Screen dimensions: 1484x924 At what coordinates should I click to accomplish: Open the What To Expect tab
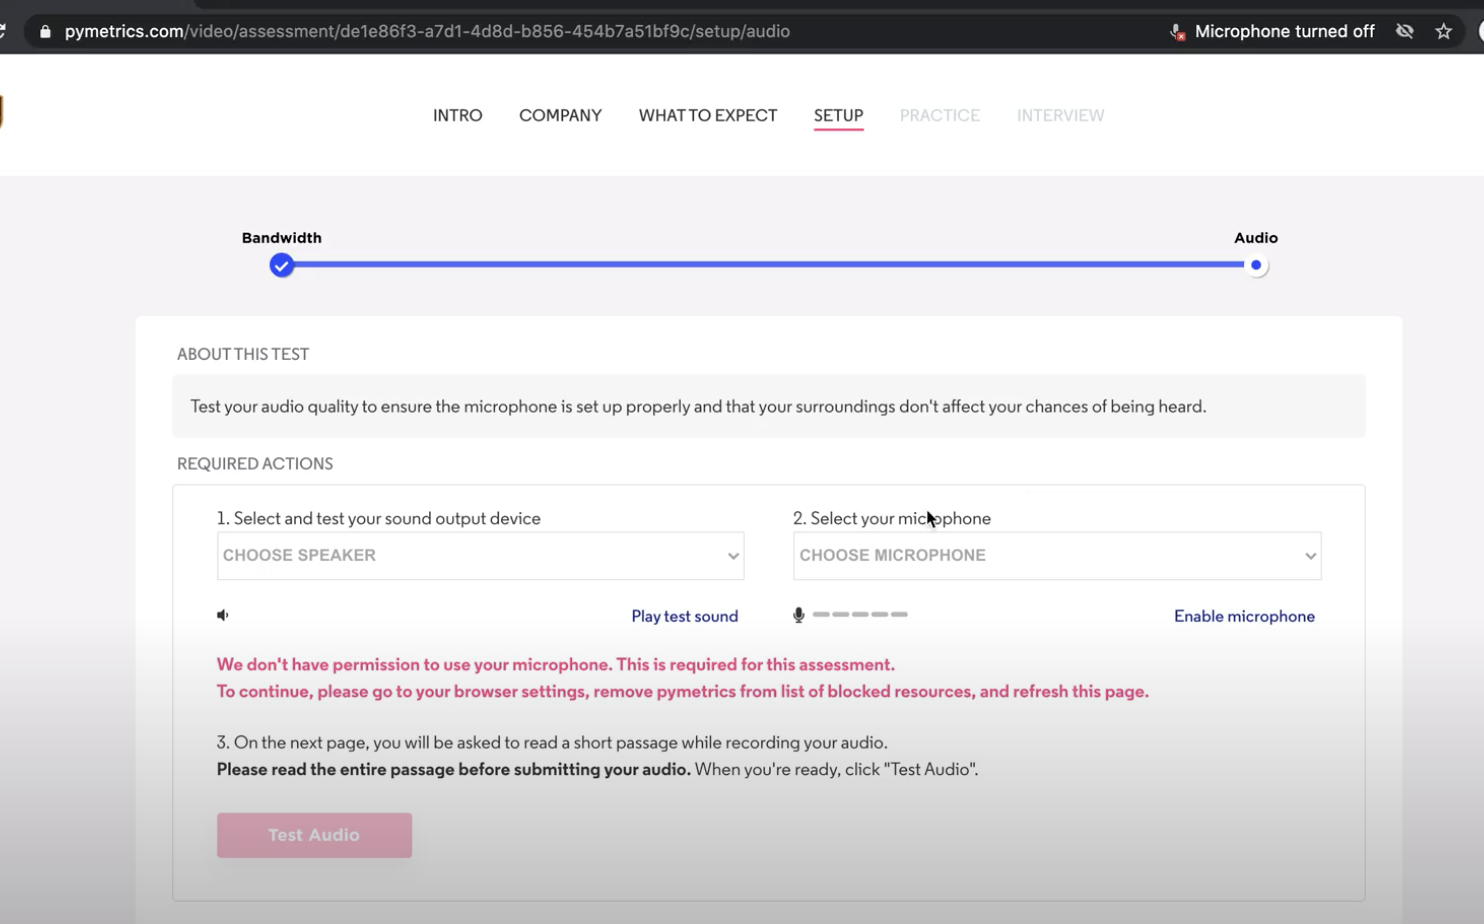point(708,115)
